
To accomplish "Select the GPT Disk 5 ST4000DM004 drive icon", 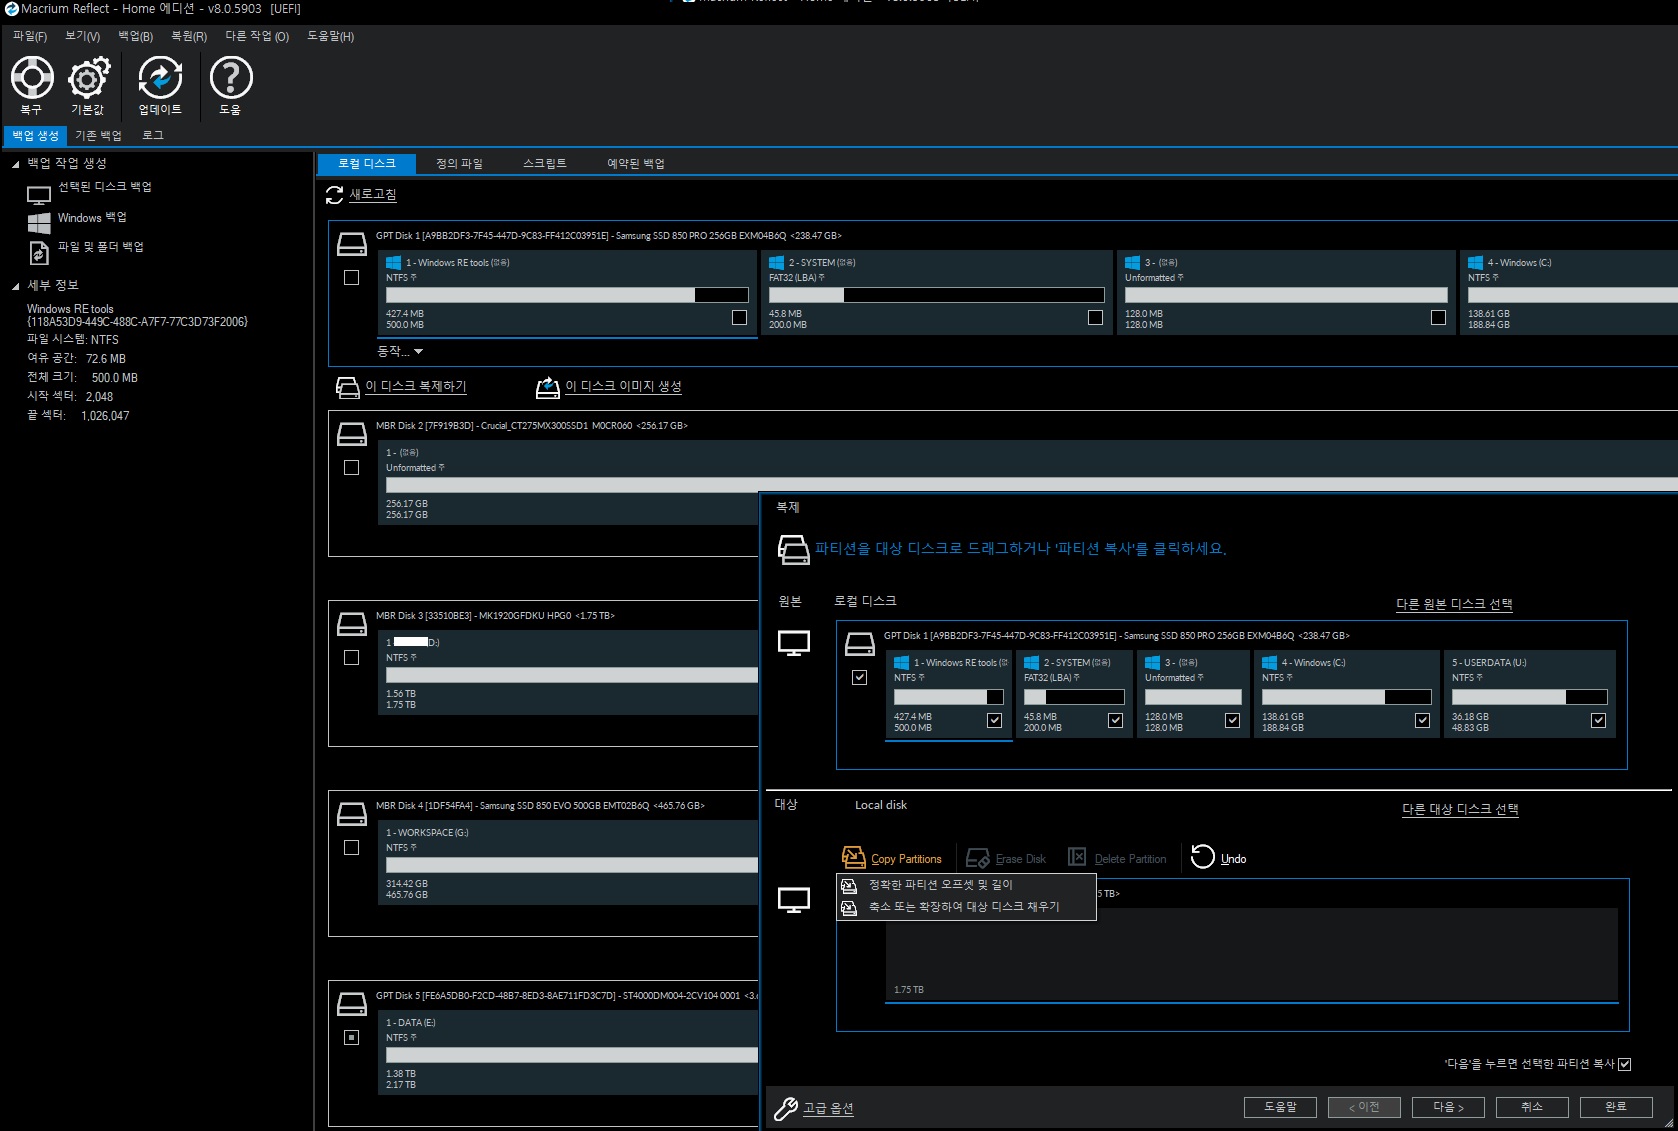I will point(352,1004).
